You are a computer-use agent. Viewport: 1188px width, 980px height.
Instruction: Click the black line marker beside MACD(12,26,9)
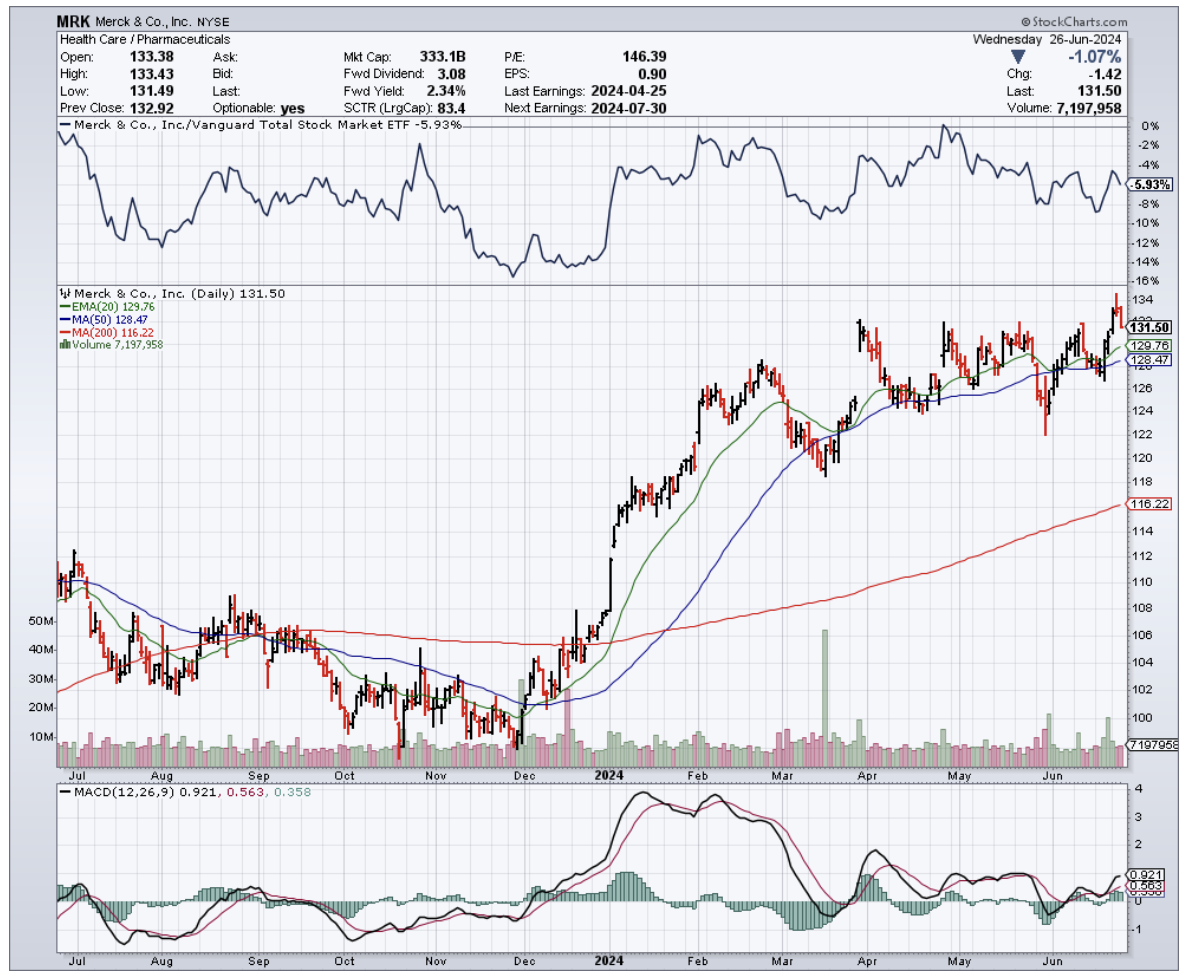65,792
